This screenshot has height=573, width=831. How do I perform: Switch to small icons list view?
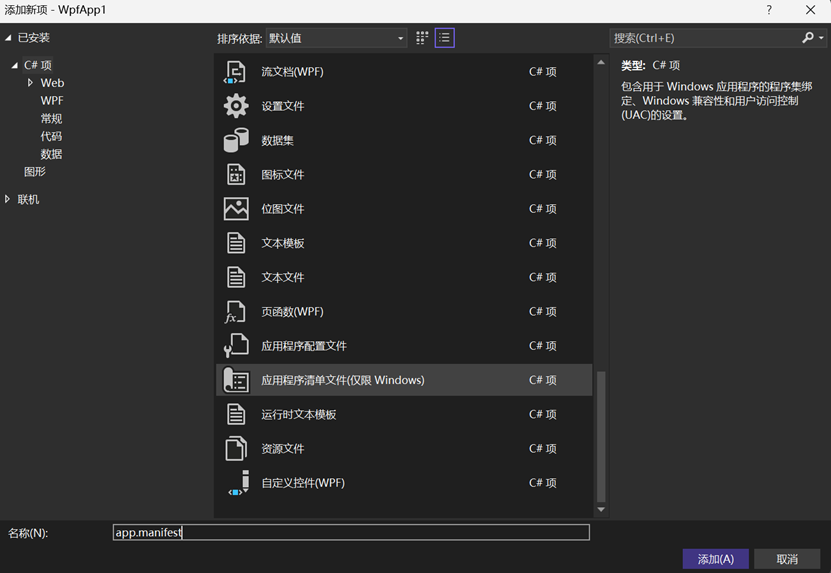coord(444,38)
